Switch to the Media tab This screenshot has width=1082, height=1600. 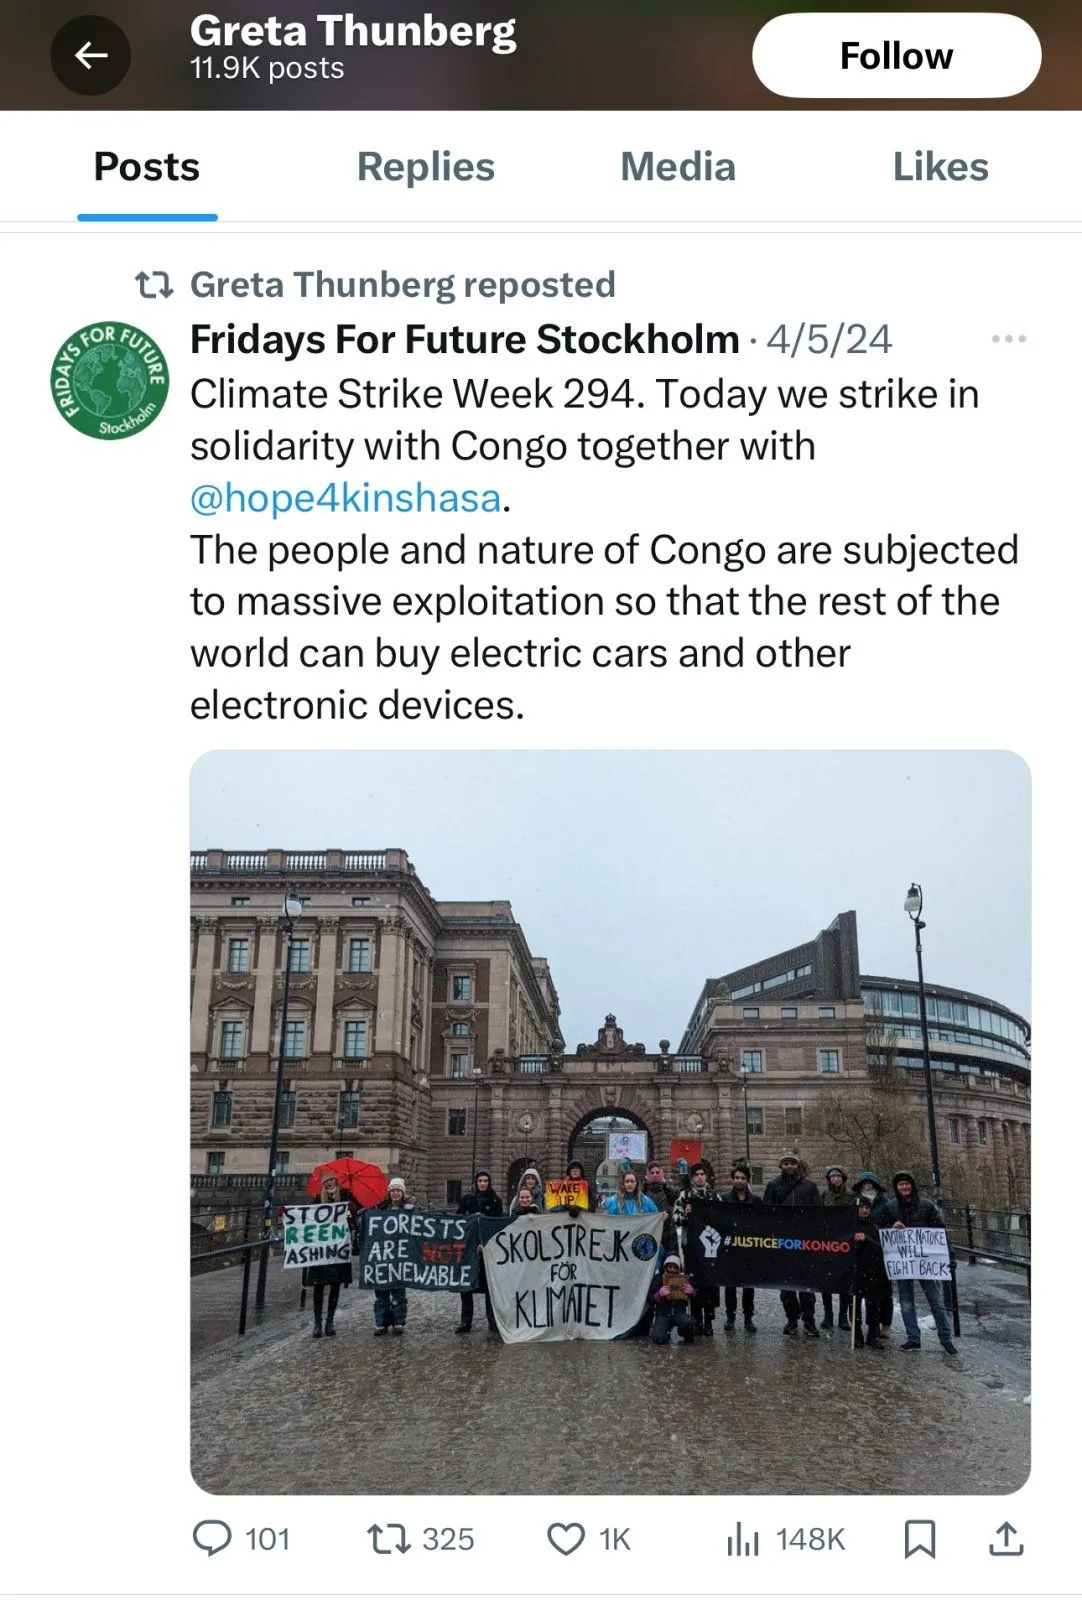click(678, 167)
